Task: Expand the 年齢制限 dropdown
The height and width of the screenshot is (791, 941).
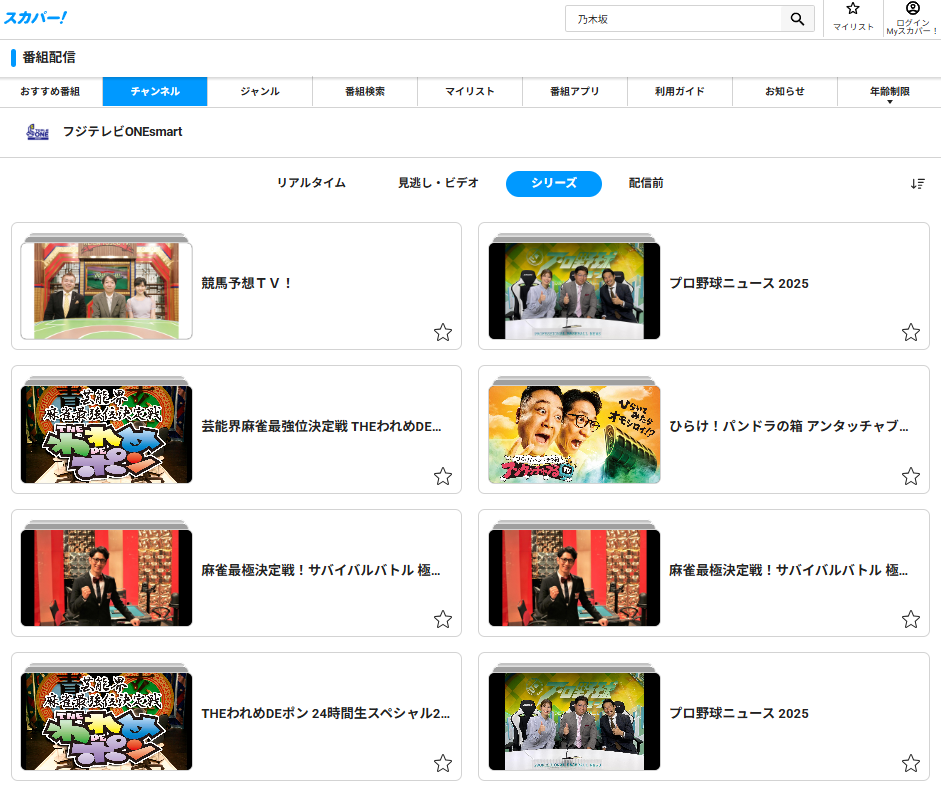Action: (x=889, y=92)
